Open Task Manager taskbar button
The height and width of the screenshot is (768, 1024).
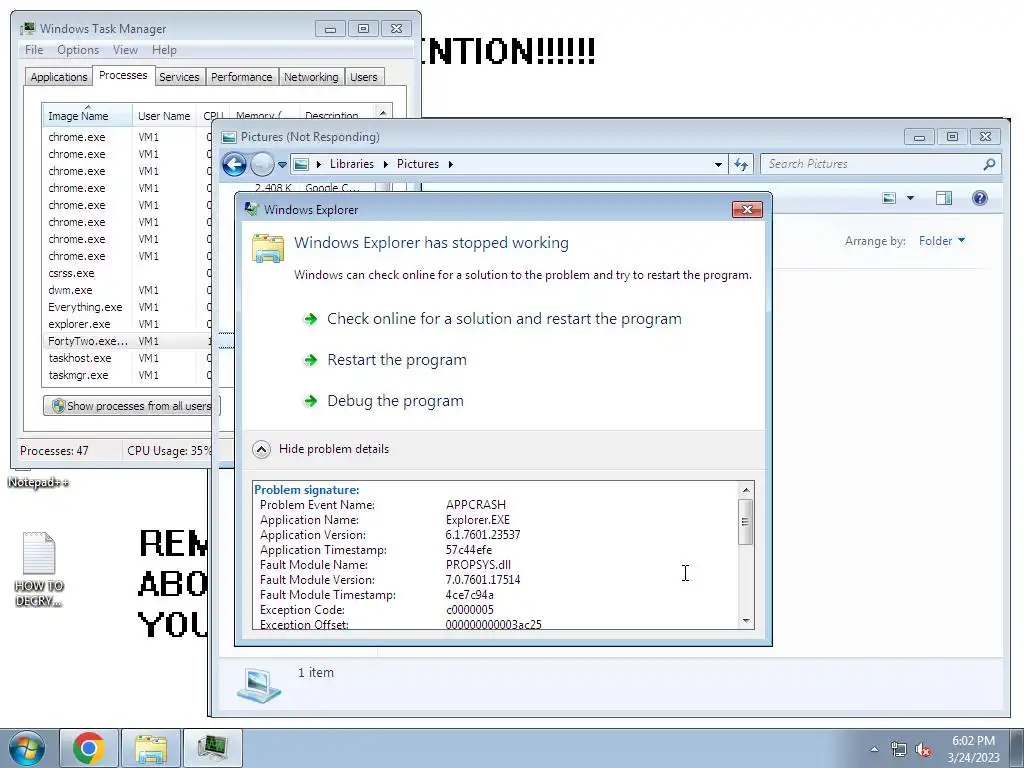click(x=213, y=747)
